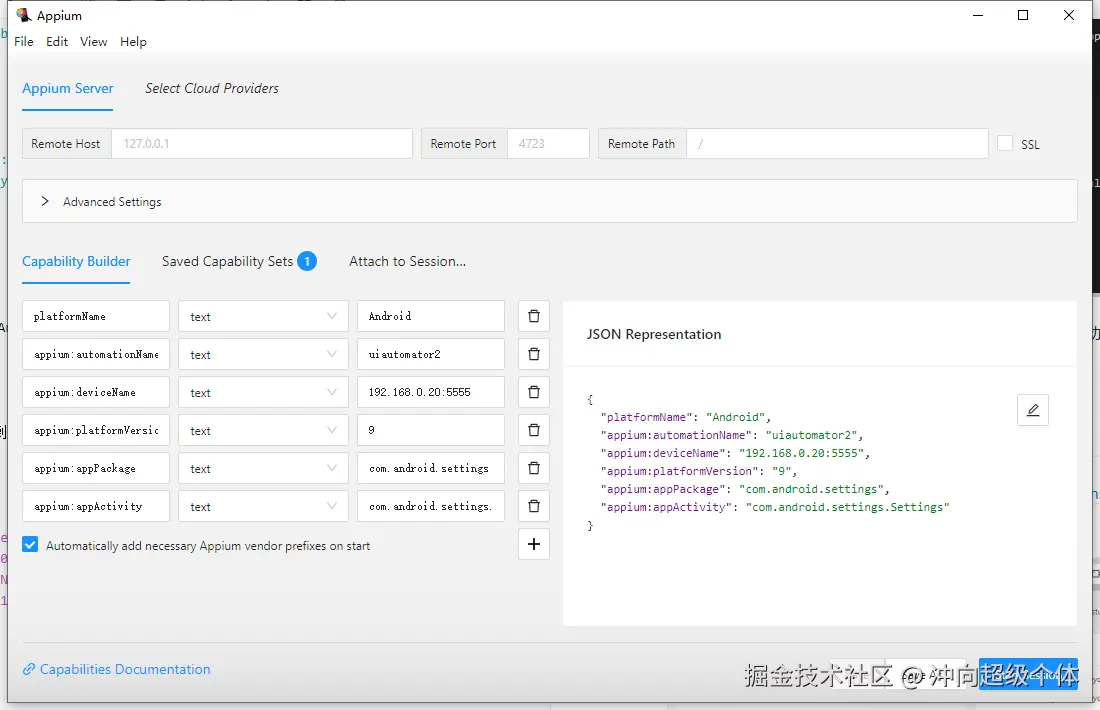Click the Remote Path input field
1100x710 pixels.
[x=837, y=143]
